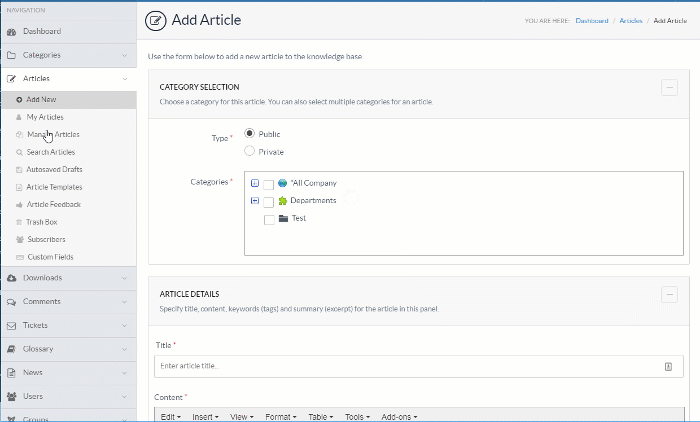The height and width of the screenshot is (422, 700).
Task: Collapse the Category Selection panel
Action: pyautogui.click(x=669, y=88)
